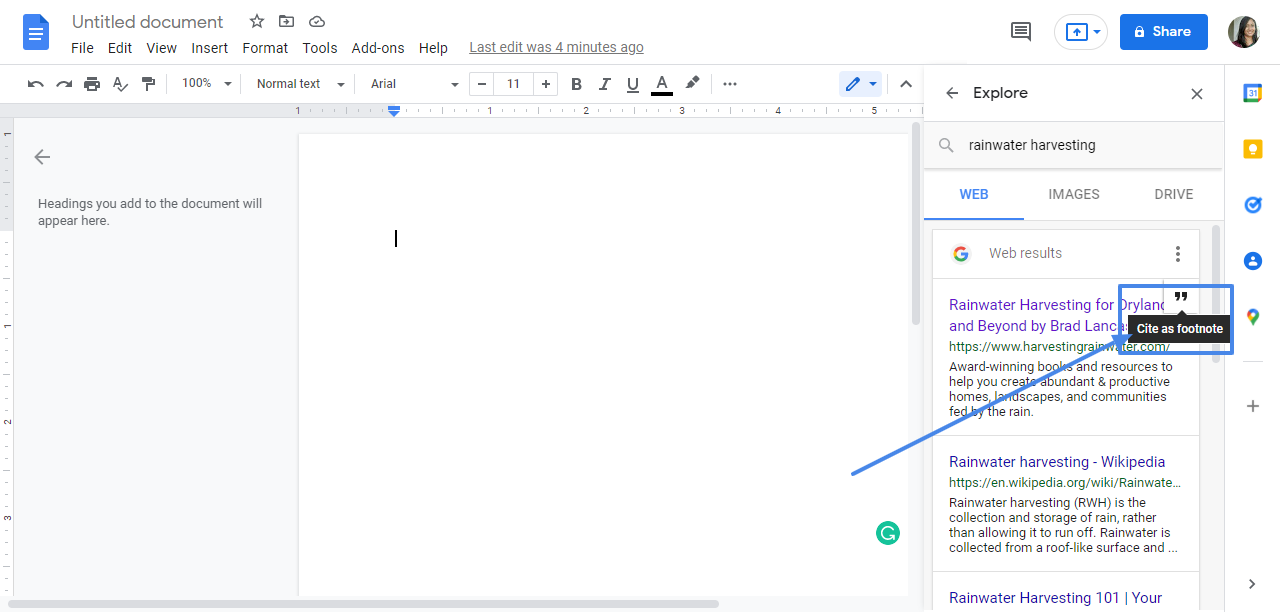Open the 'Last edit was 4 minutes ago' link

(556, 48)
